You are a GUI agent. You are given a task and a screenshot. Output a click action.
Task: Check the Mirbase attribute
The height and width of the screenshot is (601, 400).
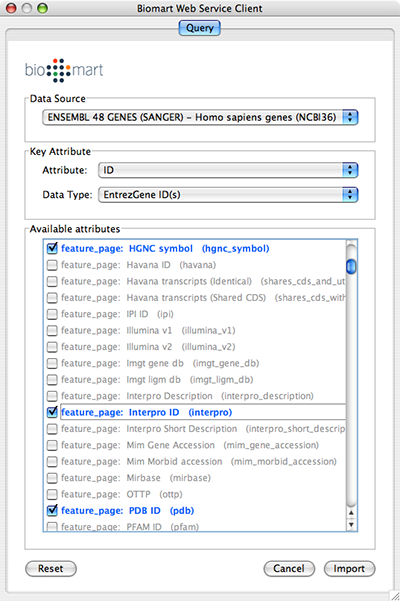pyautogui.click(x=52, y=478)
